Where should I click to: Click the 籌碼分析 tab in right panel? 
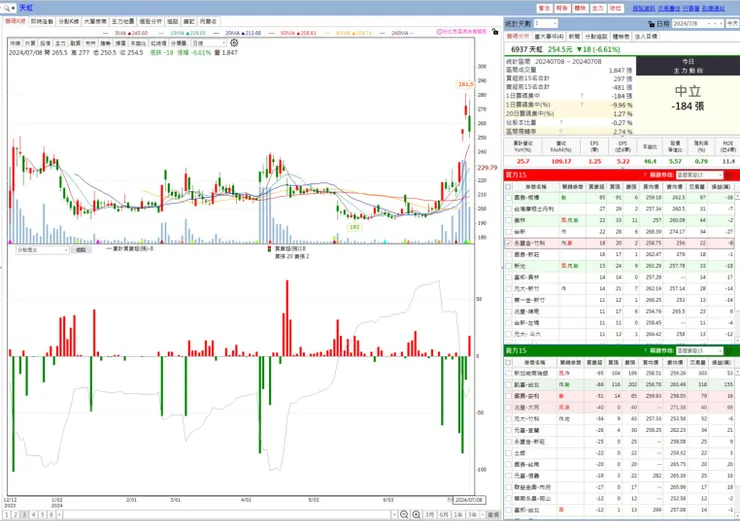tap(518, 36)
